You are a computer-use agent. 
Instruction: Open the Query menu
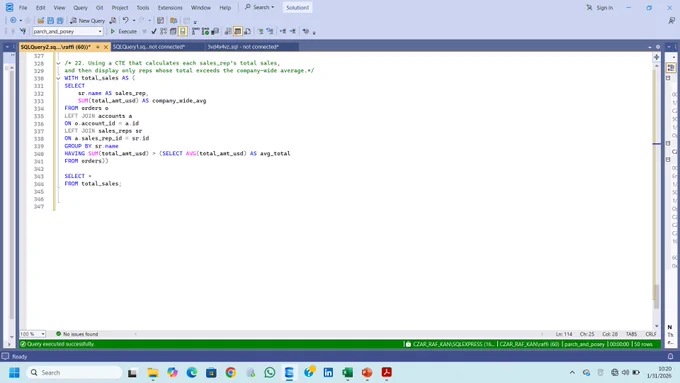point(80,8)
